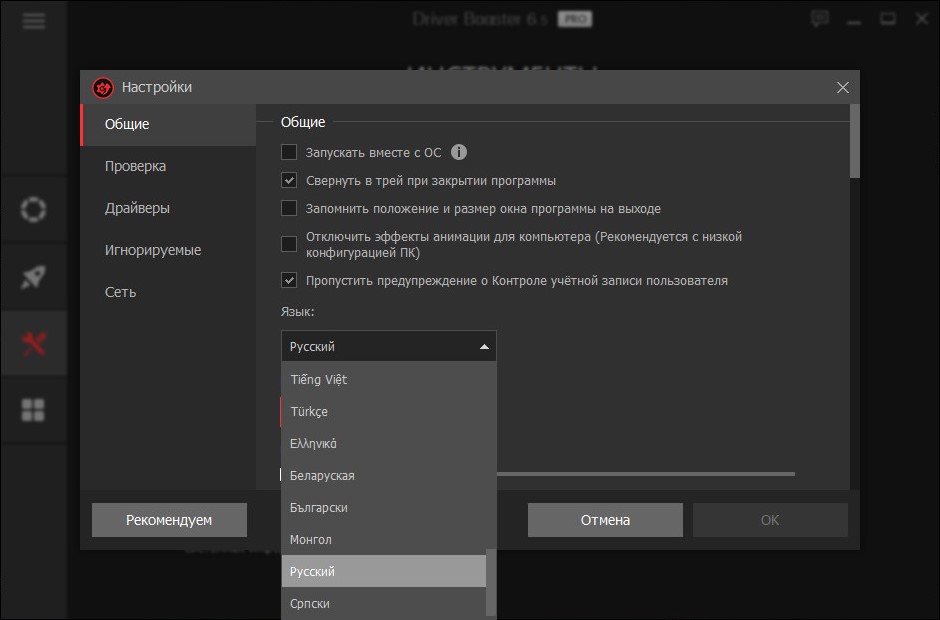
Task: Select the Tools wrench icon in sidebar
Action: (34, 344)
